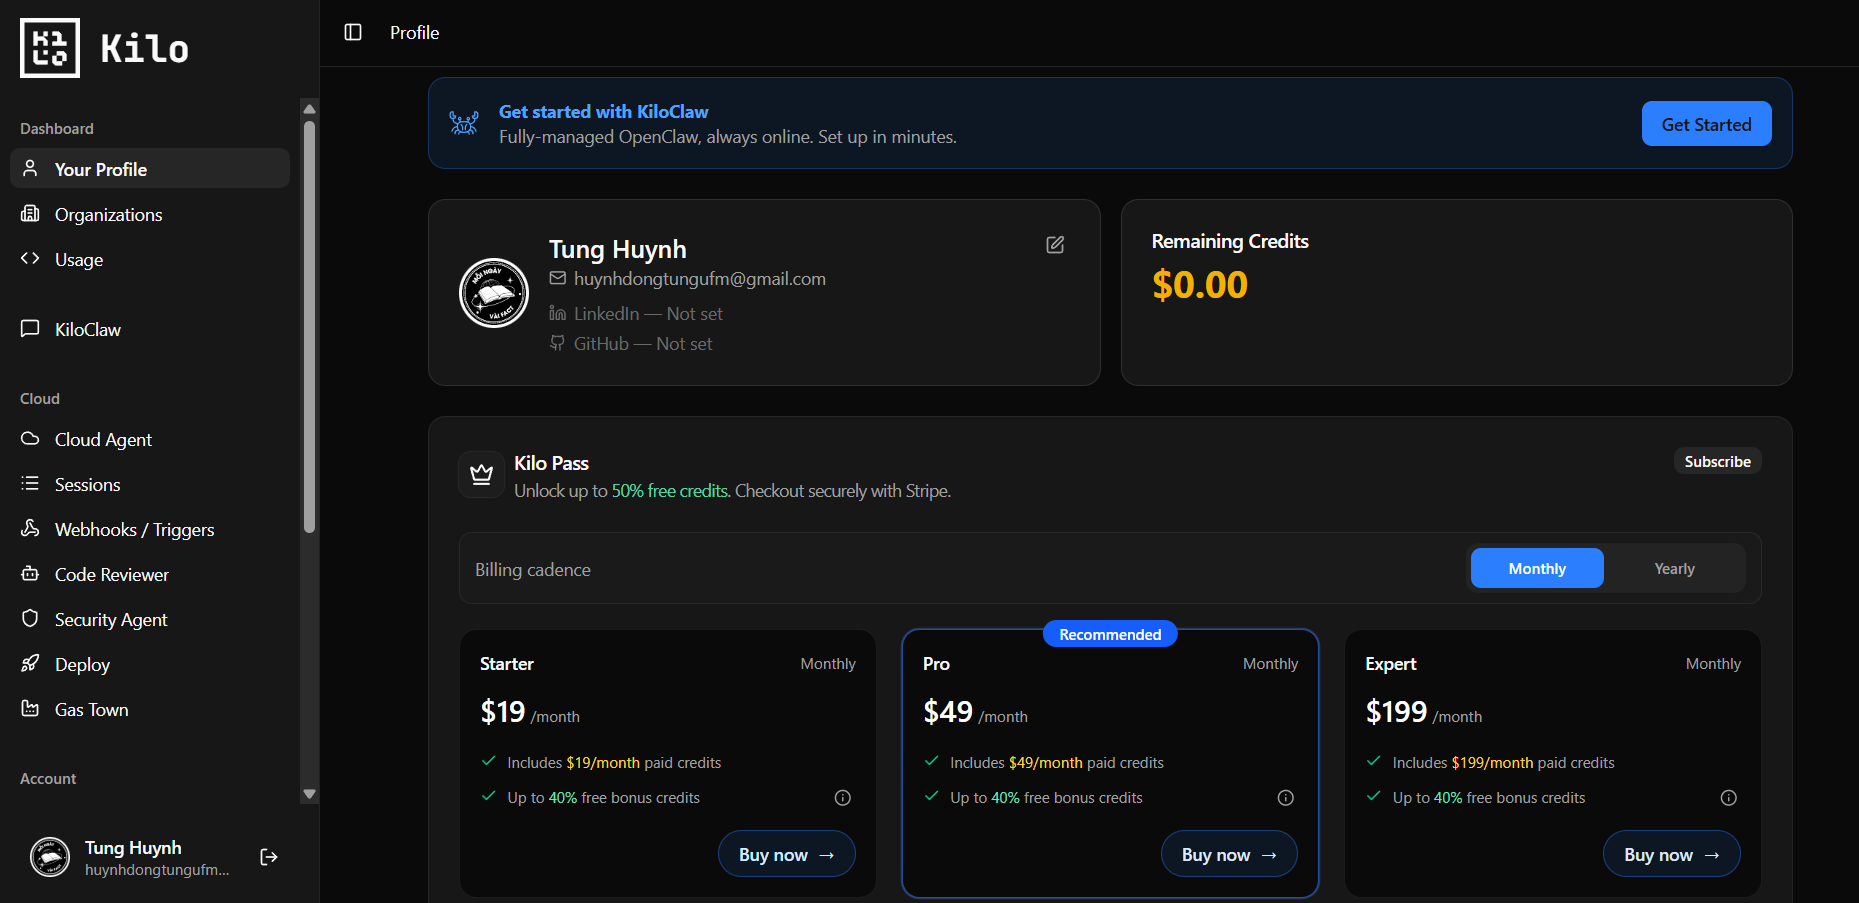Viewport: 1859px width, 903px height.
Task: Click the Security Agent shield icon
Action: [x=30, y=618]
